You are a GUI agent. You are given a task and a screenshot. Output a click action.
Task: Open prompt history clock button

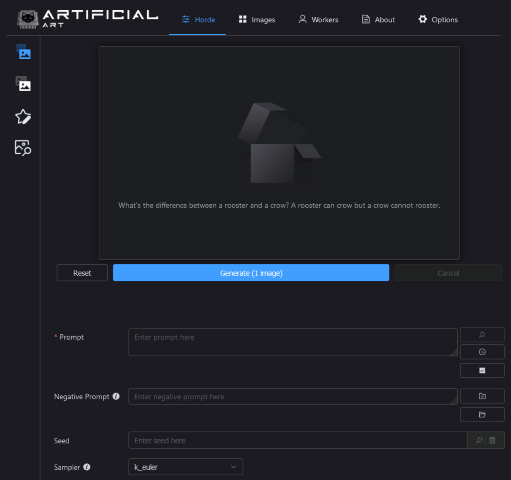(x=482, y=352)
